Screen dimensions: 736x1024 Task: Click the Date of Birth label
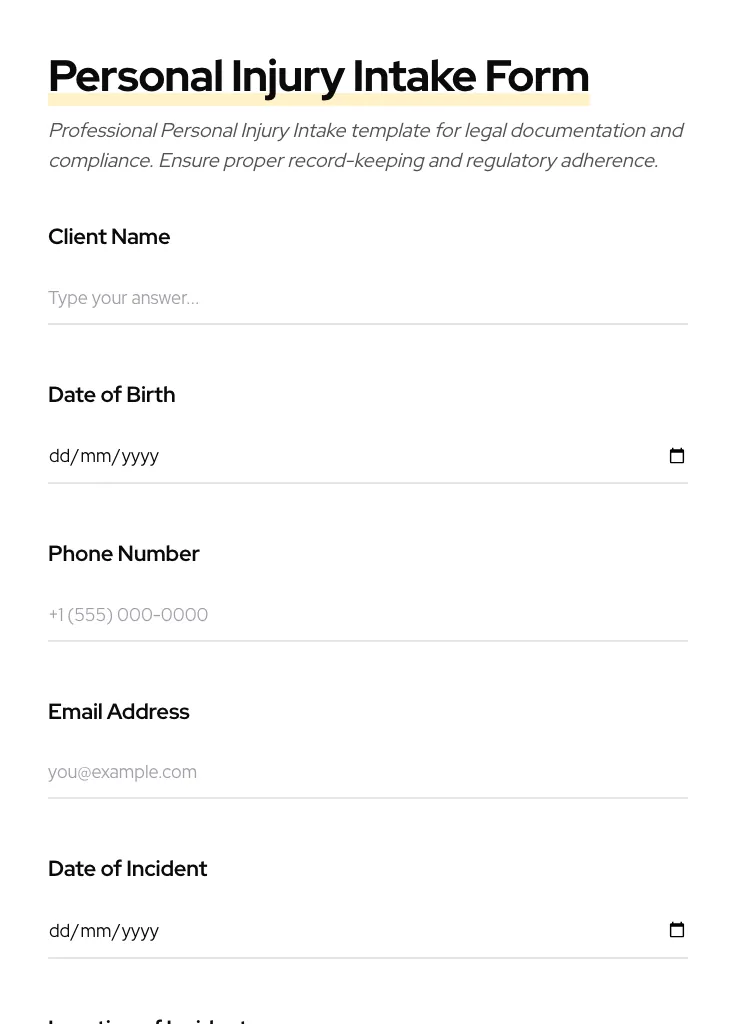pyautogui.click(x=111, y=395)
